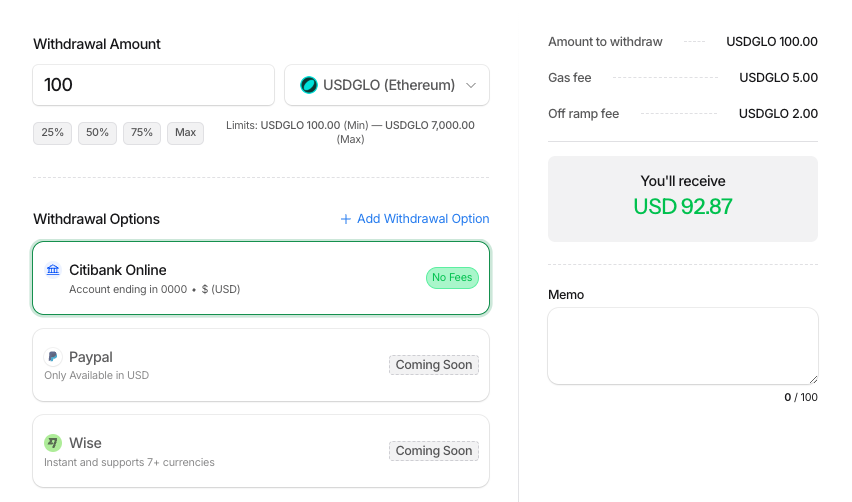Click the Coming Soon badge on Paypal
Viewport: 852px width, 502px height.
[433, 365]
